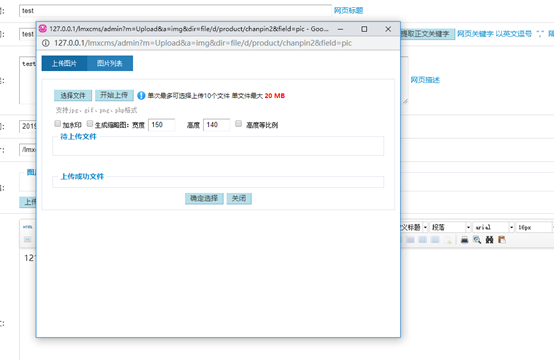The width and height of the screenshot is (554, 360).
Task: Click the popup window's pink favicon
Action: pyautogui.click(x=43, y=28)
